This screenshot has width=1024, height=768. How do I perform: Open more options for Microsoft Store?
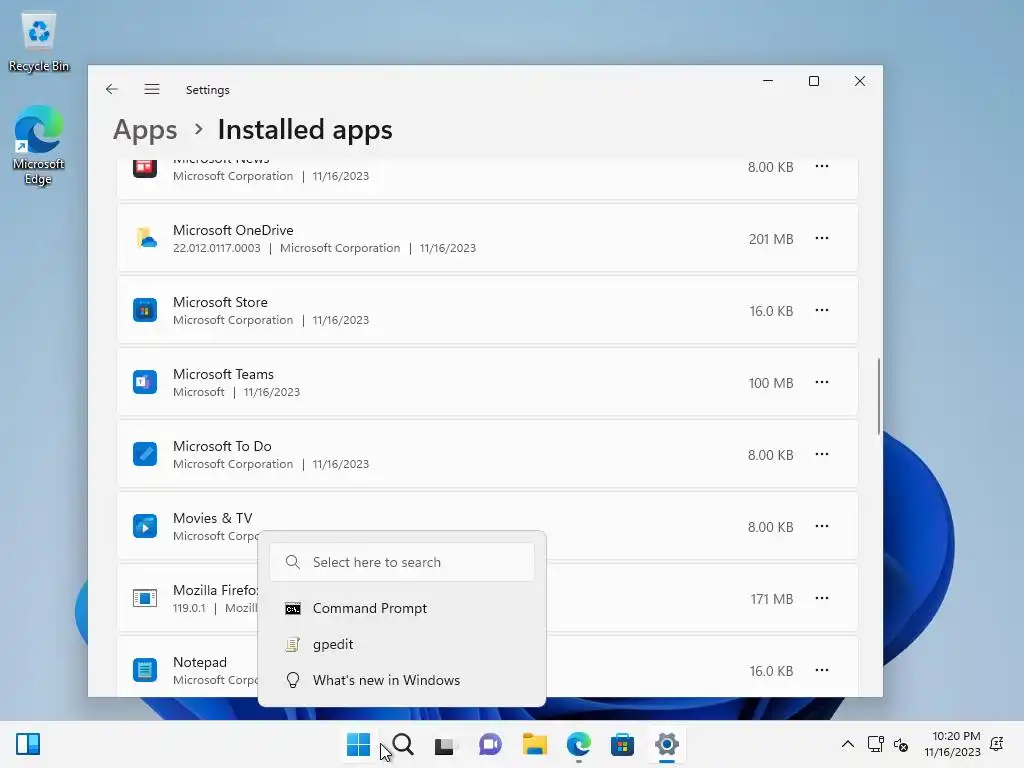[x=822, y=310]
